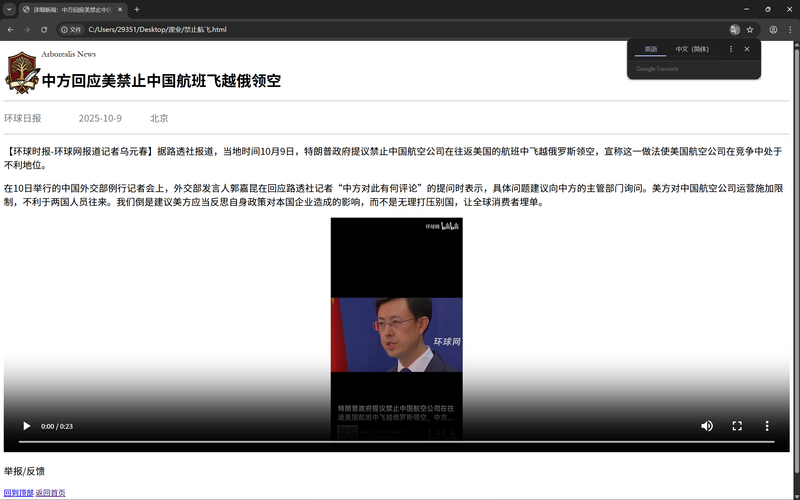
Task: Click the location label 北京
Action: click(159, 118)
